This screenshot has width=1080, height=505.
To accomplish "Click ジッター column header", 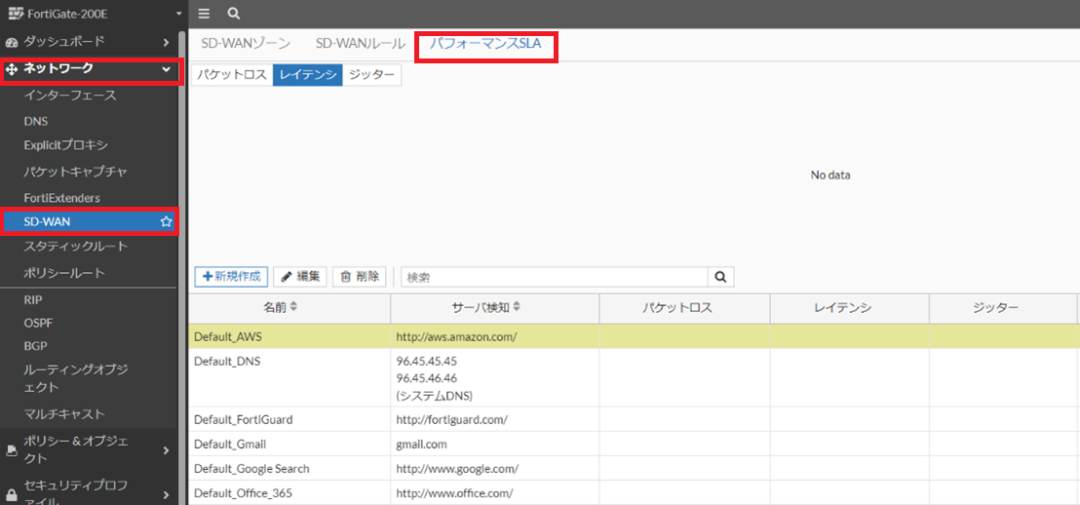I will pyautogui.click(x=1002, y=308).
